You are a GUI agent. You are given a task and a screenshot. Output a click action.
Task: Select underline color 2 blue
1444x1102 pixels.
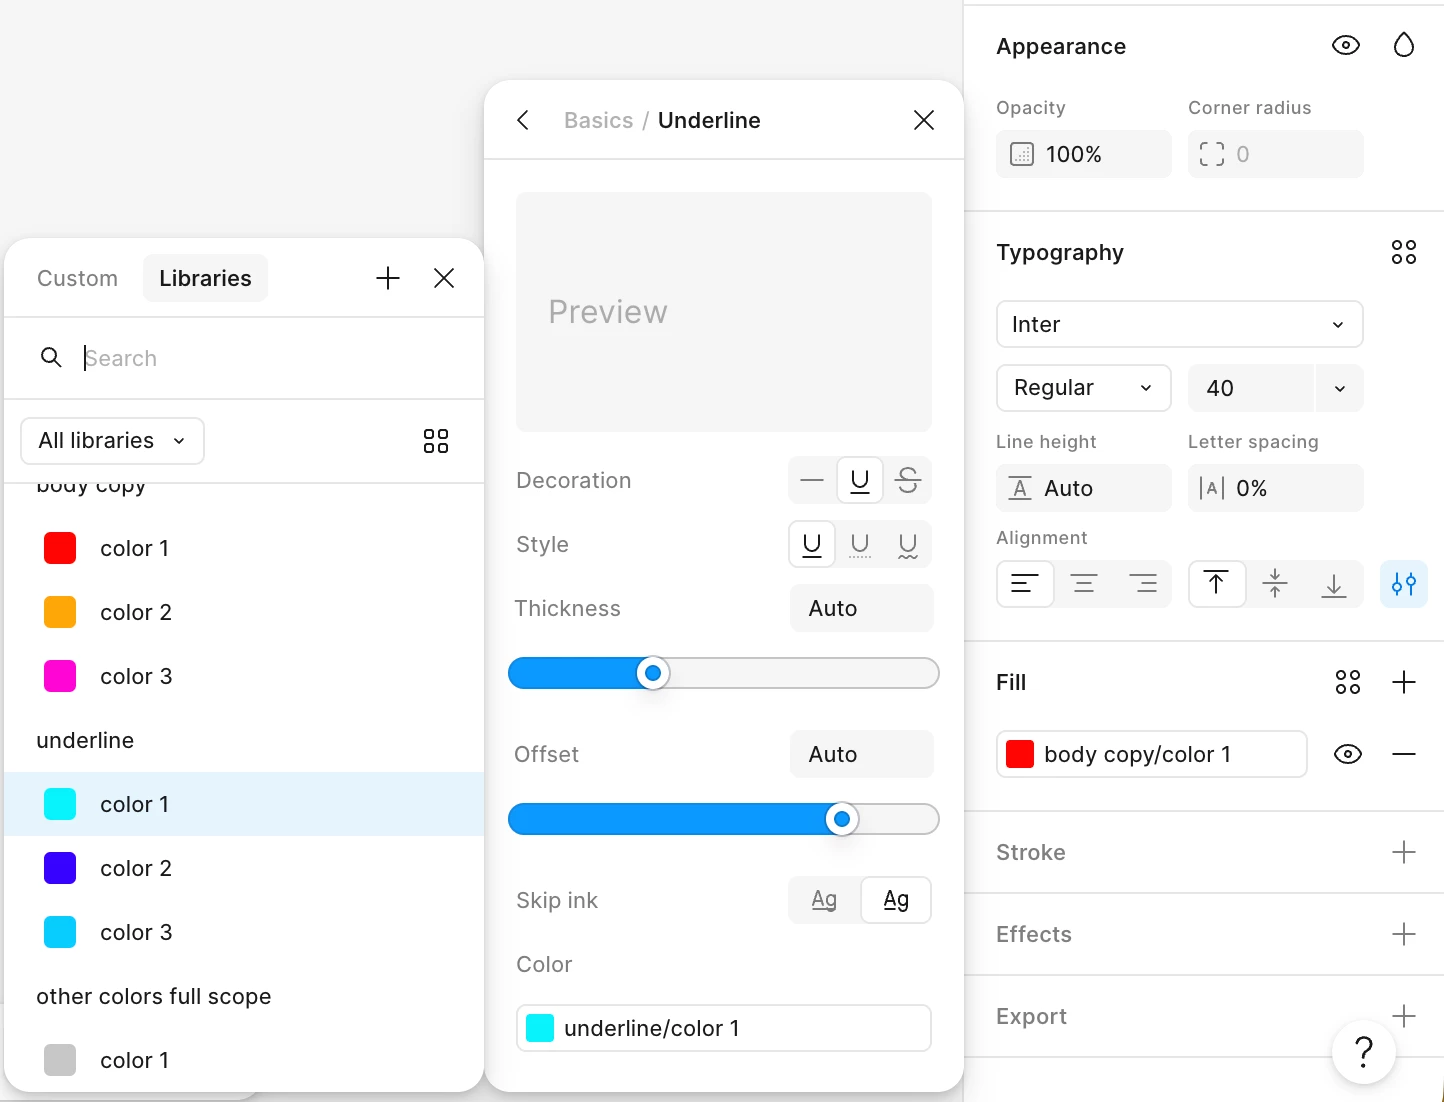click(244, 868)
